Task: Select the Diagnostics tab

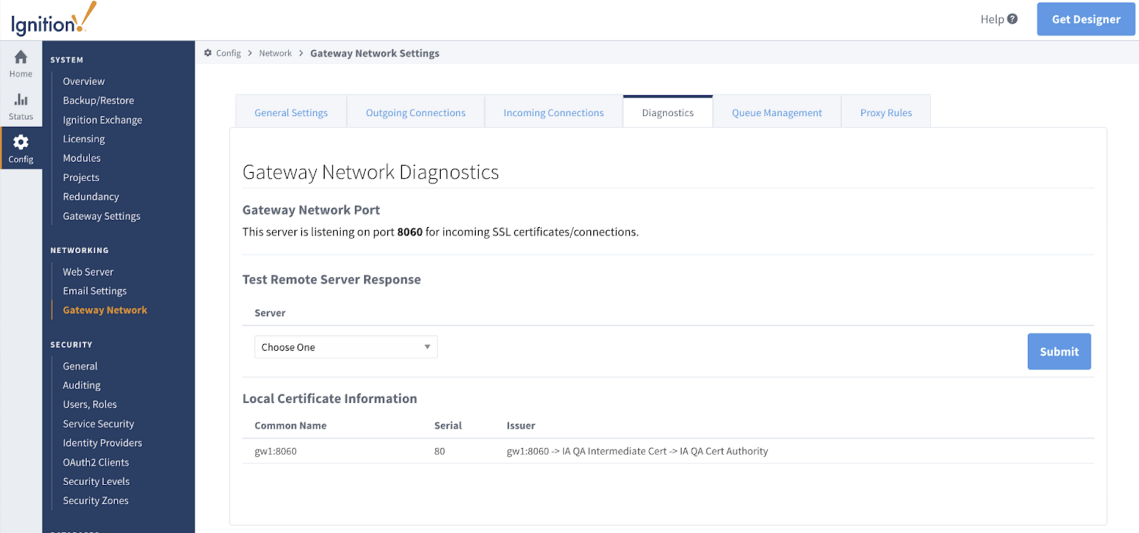Action: [668, 113]
